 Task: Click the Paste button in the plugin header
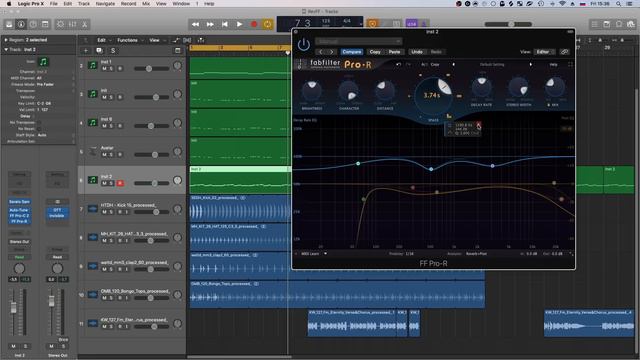click(x=394, y=52)
